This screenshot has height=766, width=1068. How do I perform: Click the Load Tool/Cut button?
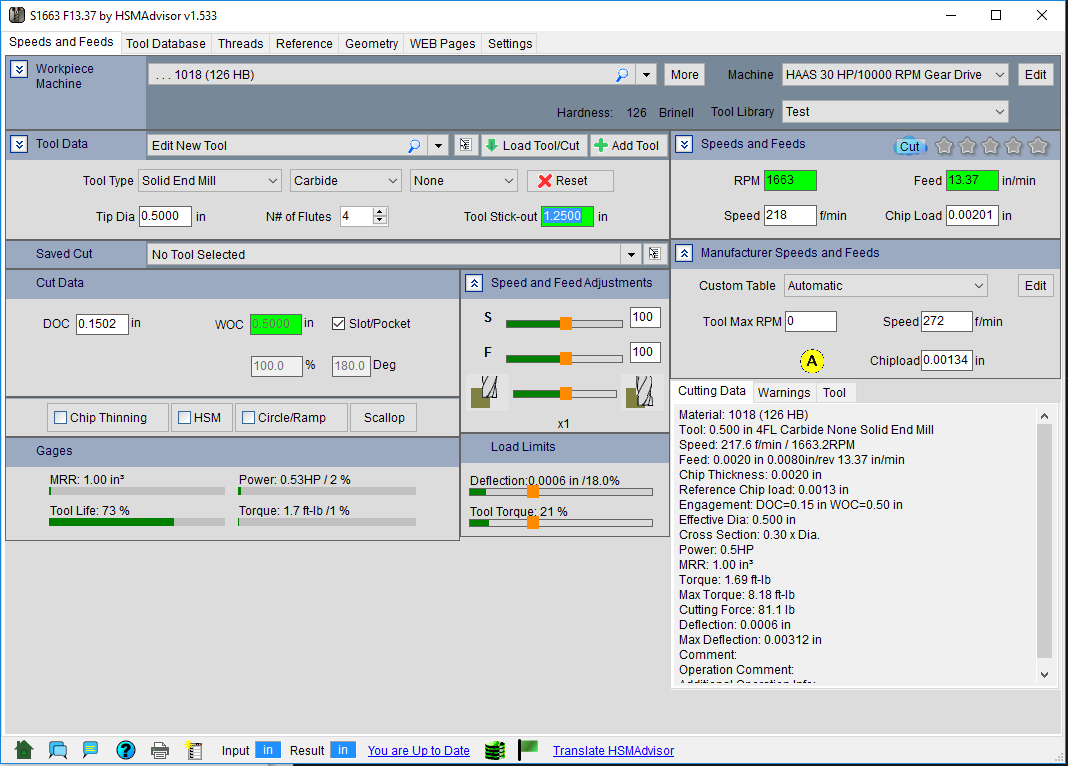coord(532,146)
